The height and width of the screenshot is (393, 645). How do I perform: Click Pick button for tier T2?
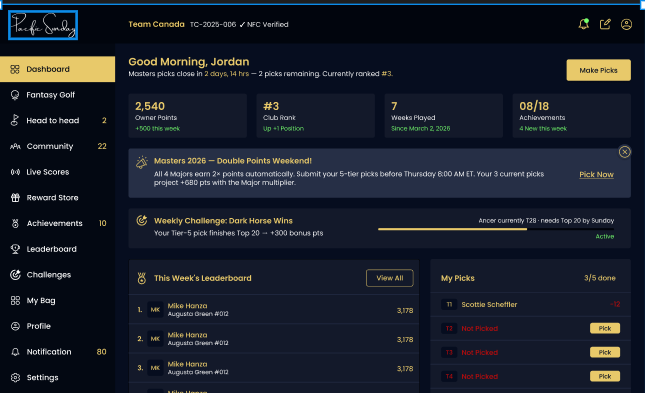tap(605, 328)
